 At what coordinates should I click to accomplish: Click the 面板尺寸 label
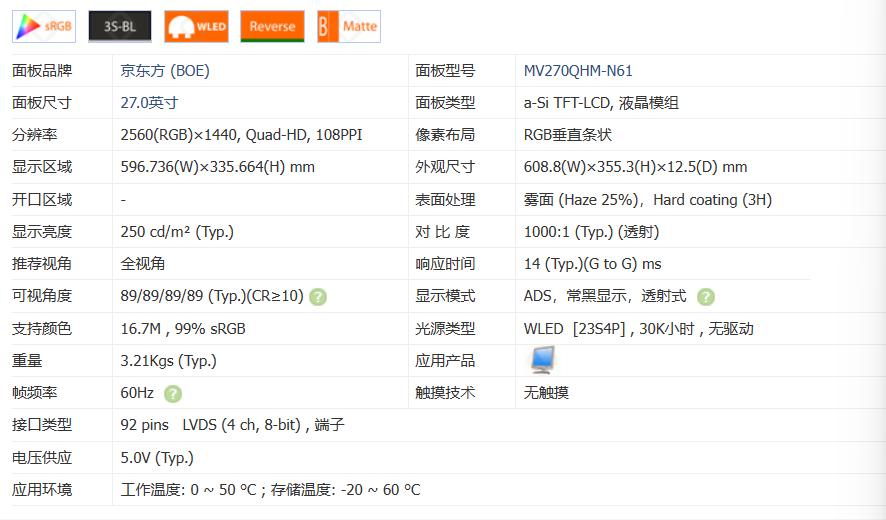click(x=42, y=103)
